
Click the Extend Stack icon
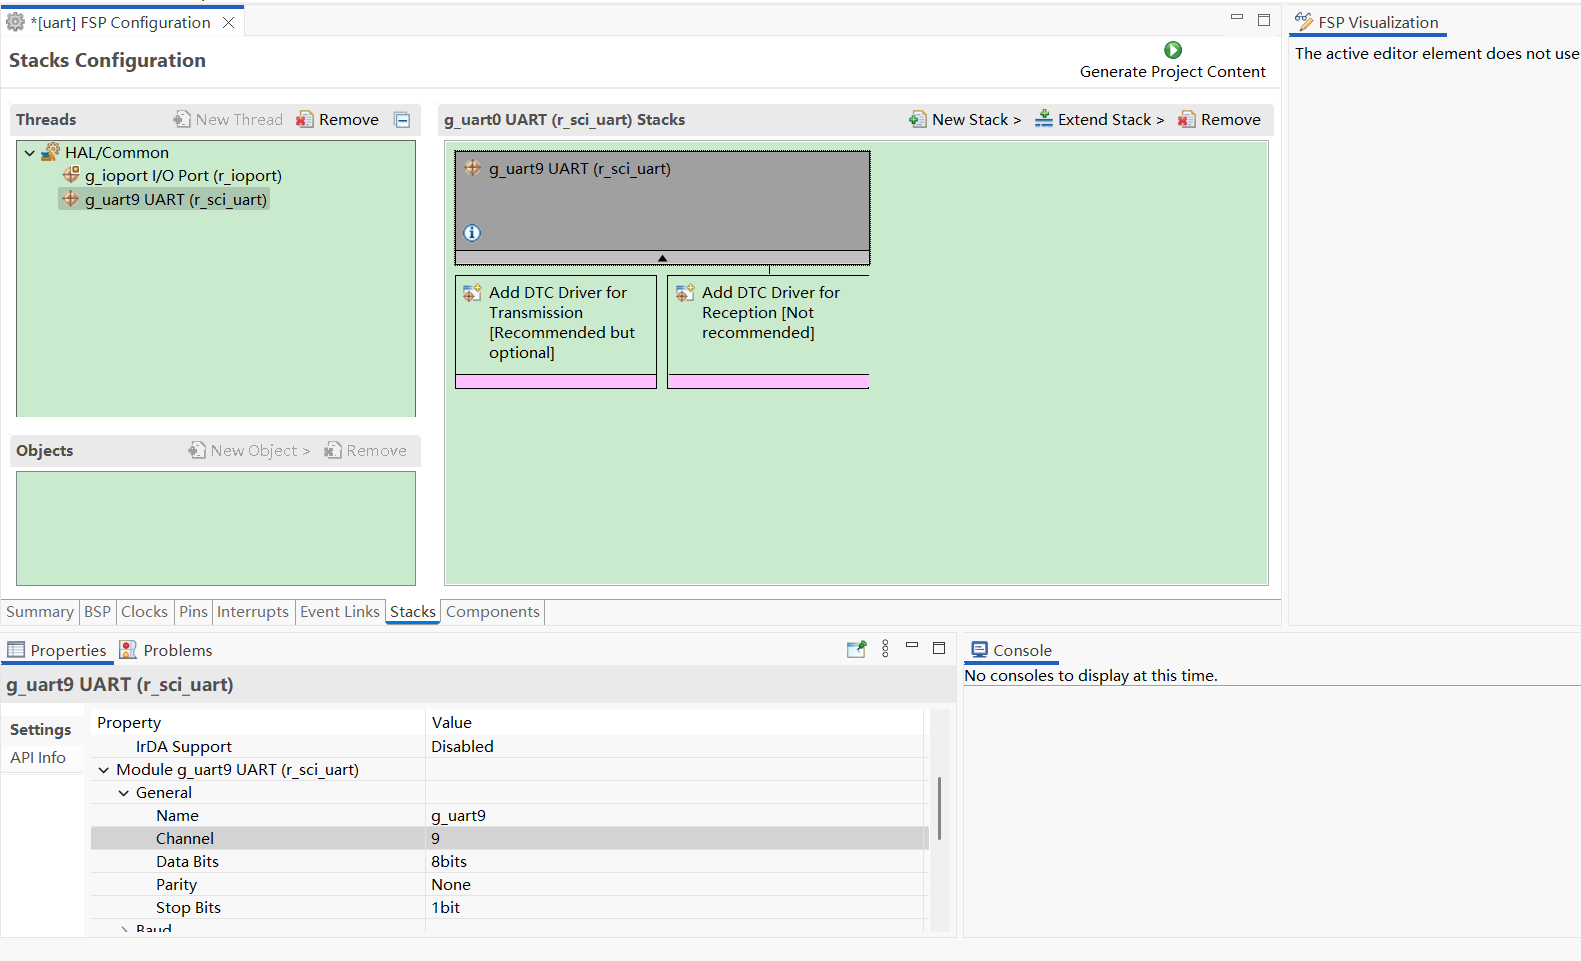point(1043,119)
